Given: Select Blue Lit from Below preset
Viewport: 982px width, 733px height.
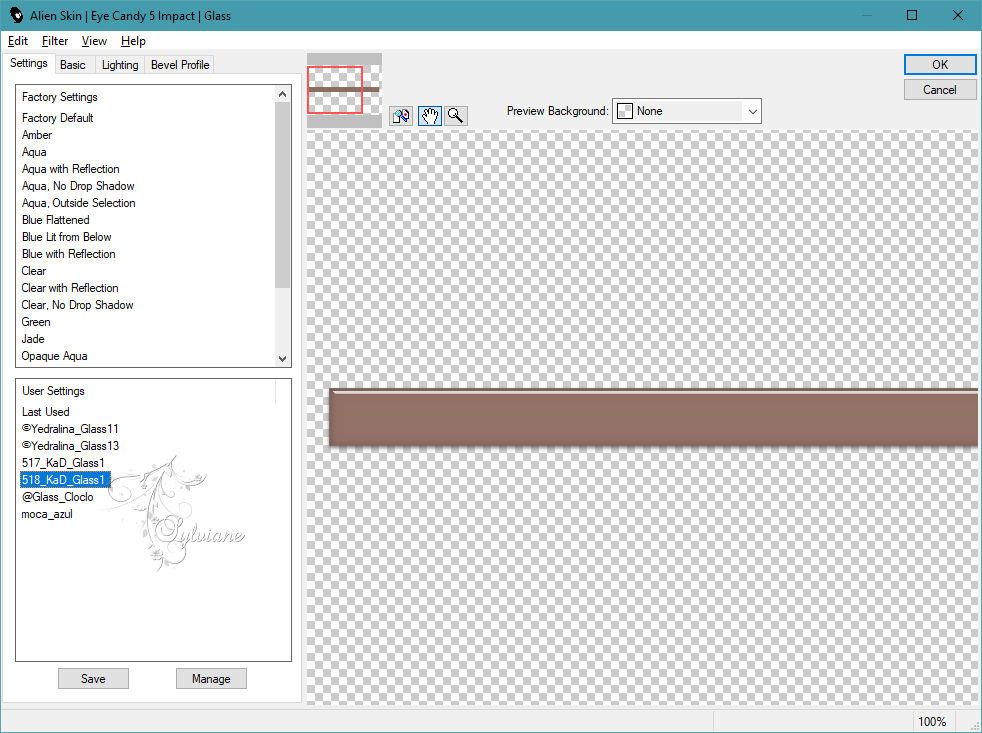Looking at the screenshot, I should (66, 236).
